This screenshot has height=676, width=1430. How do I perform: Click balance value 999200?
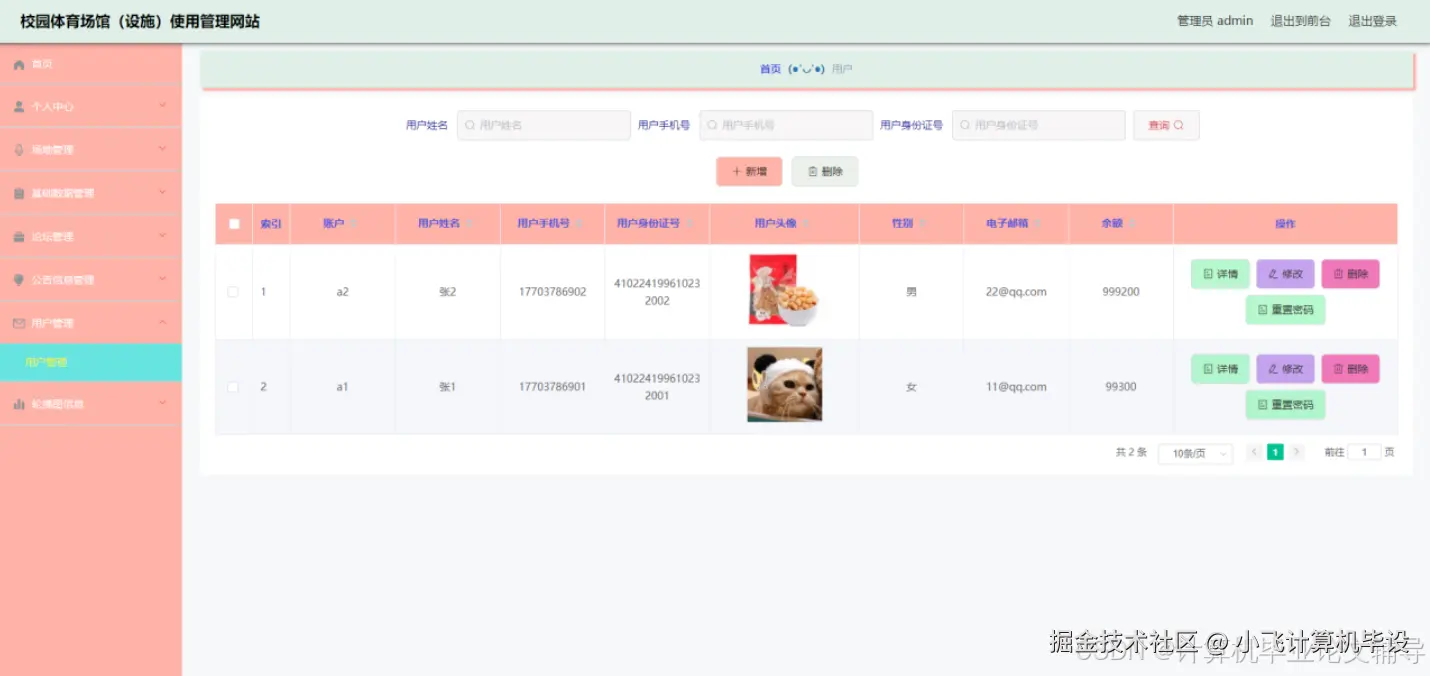1121,292
